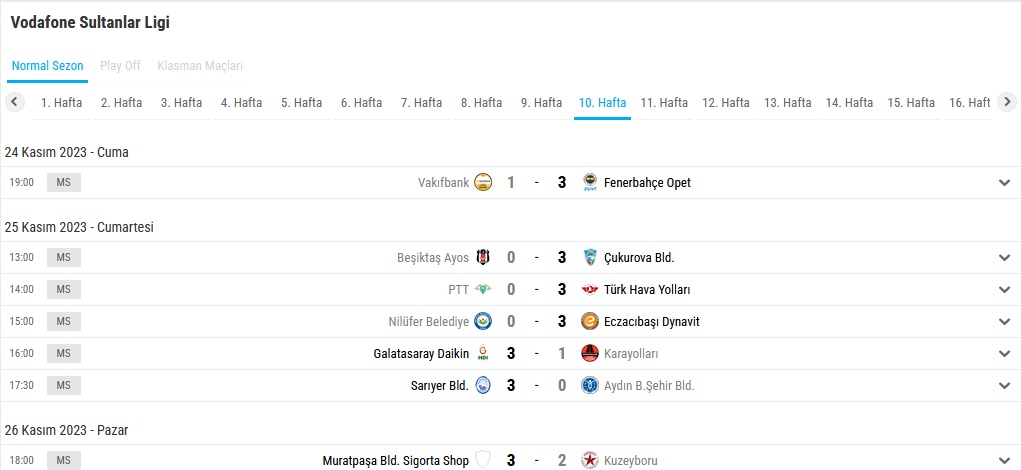Viewport: 1021px width, 470px height.
Task: Expand the PTT vs Türk Hava Yolları match row
Action: point(1004,289)
